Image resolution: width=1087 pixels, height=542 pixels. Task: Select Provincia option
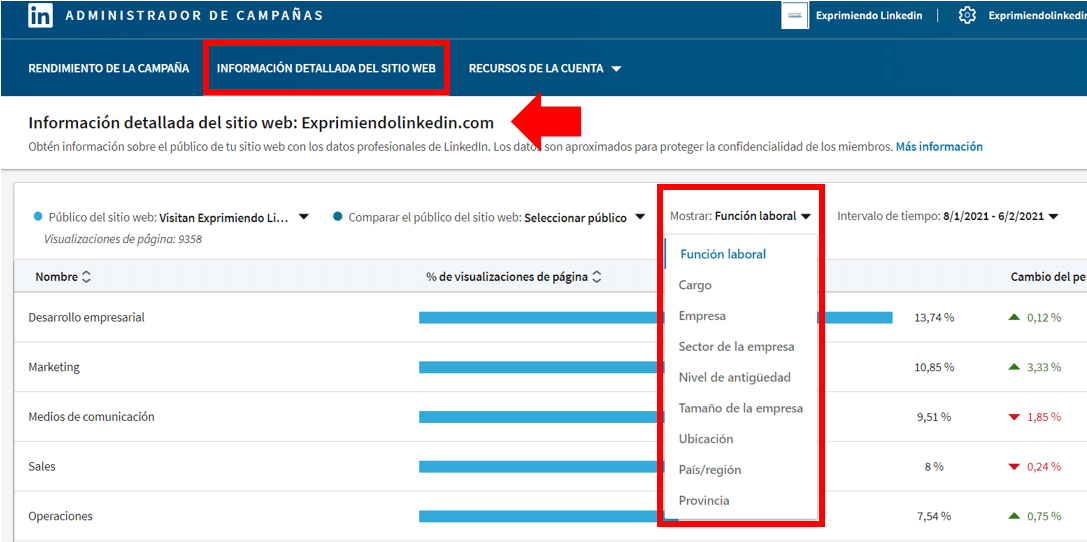coord(704,500)
